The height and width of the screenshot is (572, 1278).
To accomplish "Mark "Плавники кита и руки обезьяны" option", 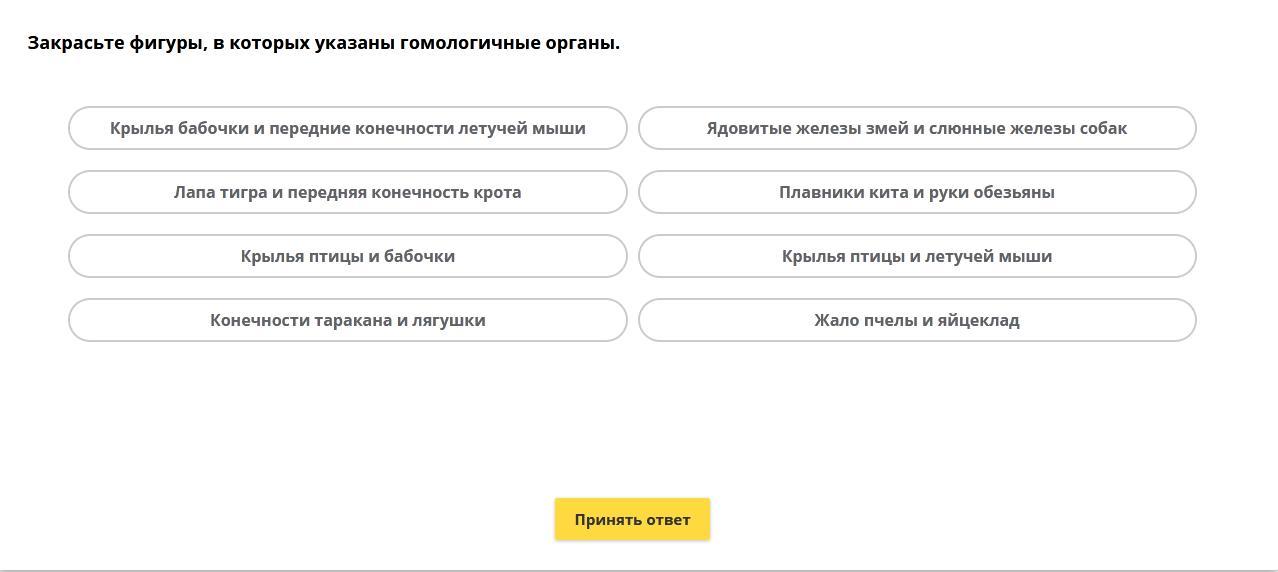I will click(x=916, y=192).
